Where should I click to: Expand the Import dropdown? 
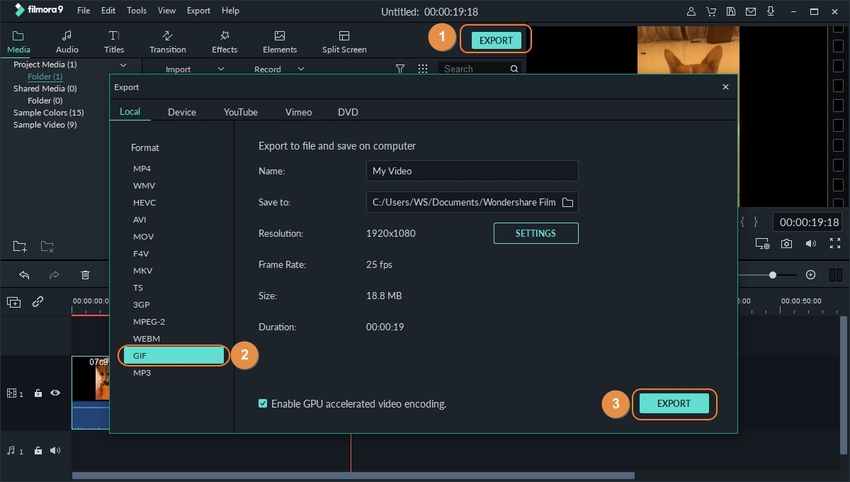tap(221, 69)
